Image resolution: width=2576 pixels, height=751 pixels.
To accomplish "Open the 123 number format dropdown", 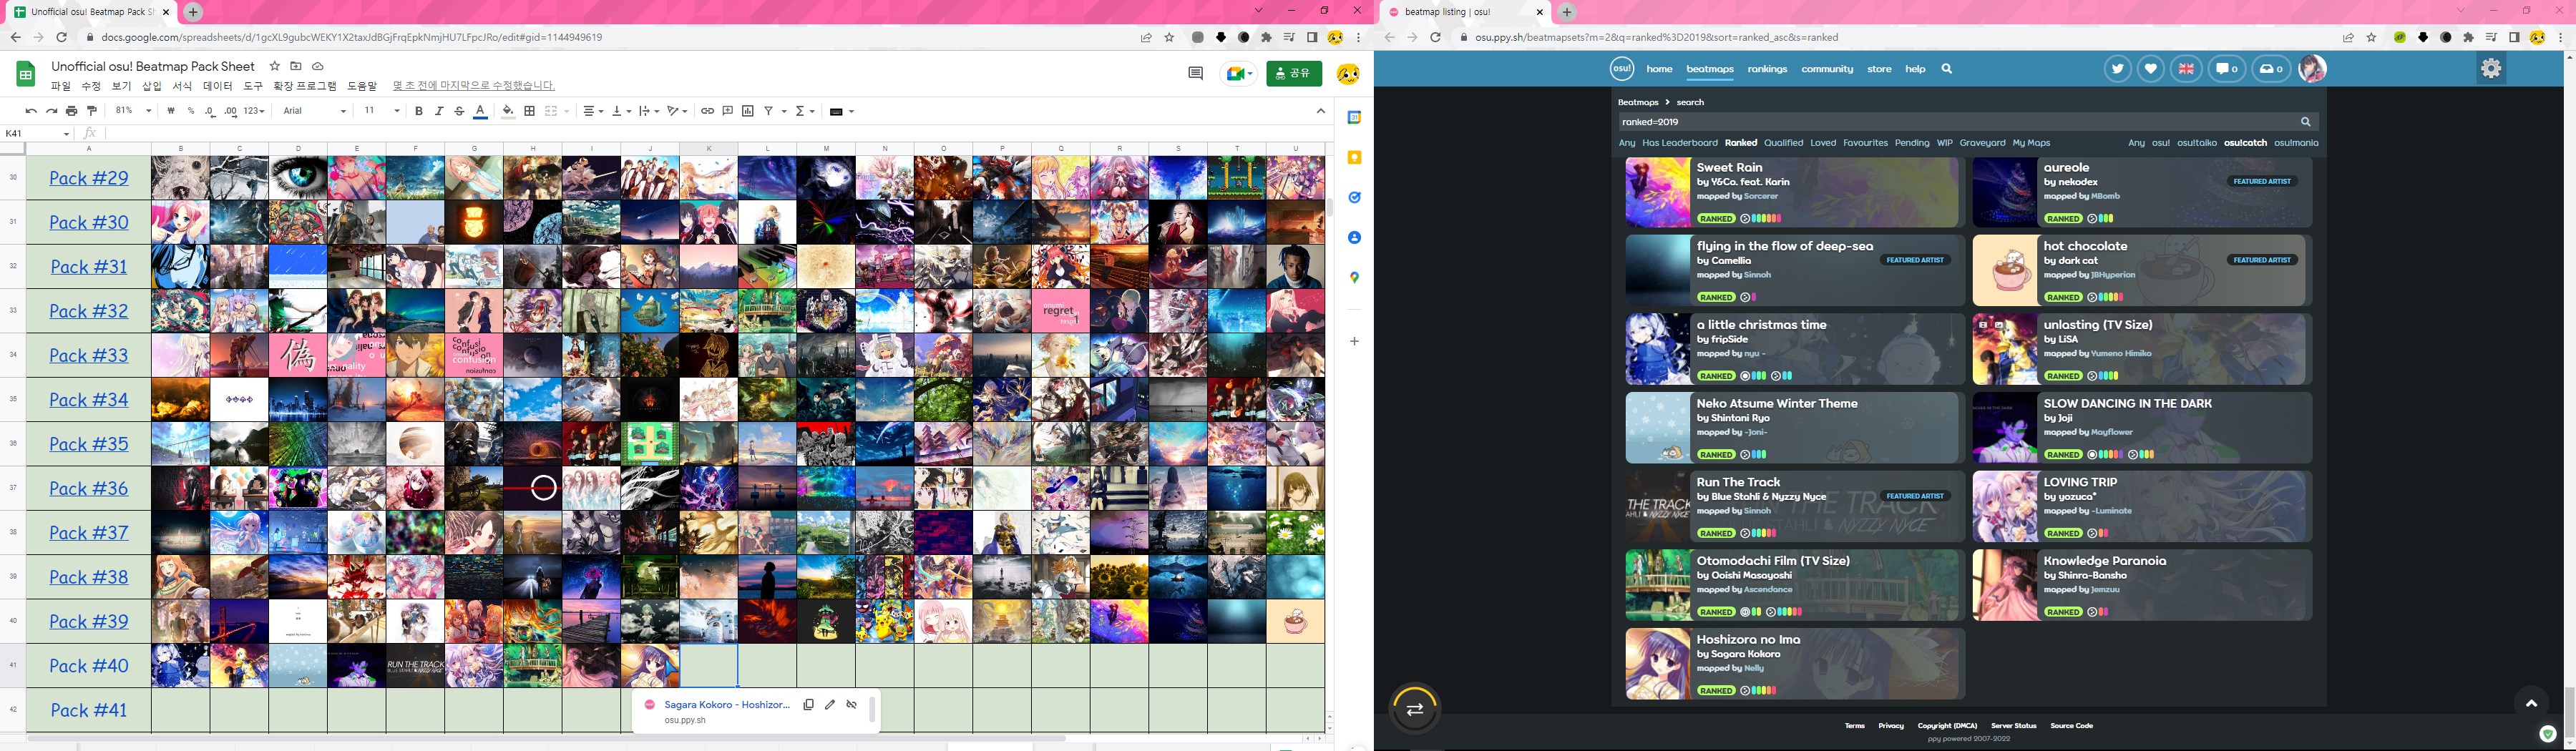I will click(254, 111).
